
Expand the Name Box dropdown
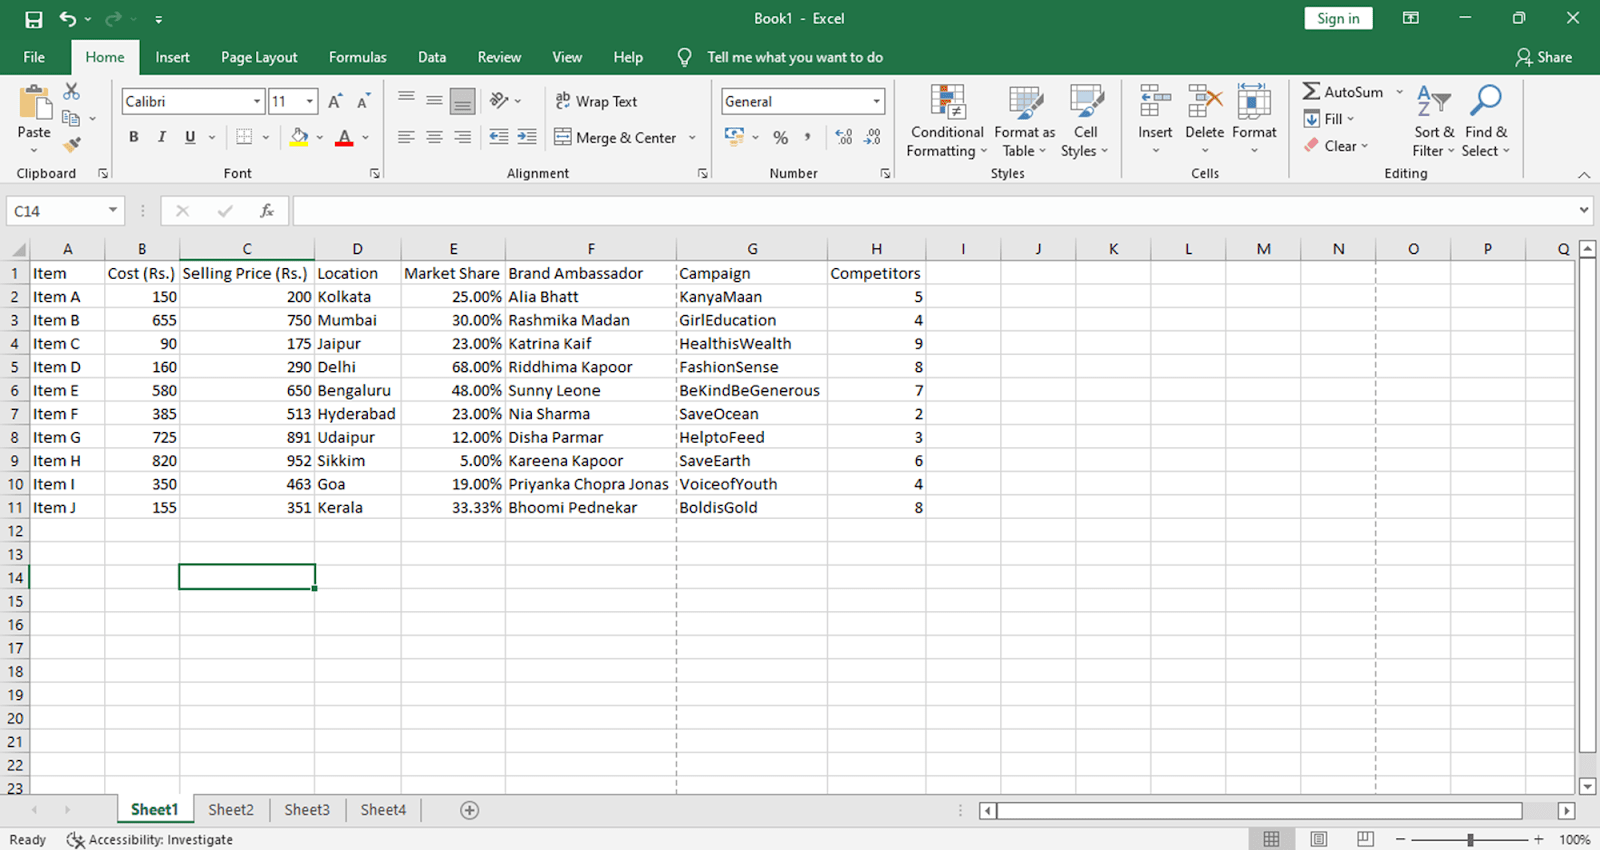113,210
